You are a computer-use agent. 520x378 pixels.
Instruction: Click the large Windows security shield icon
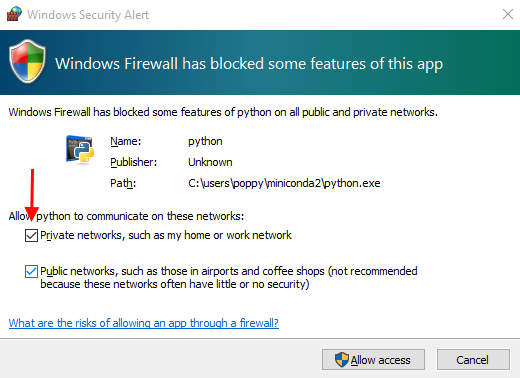point(27,61)
